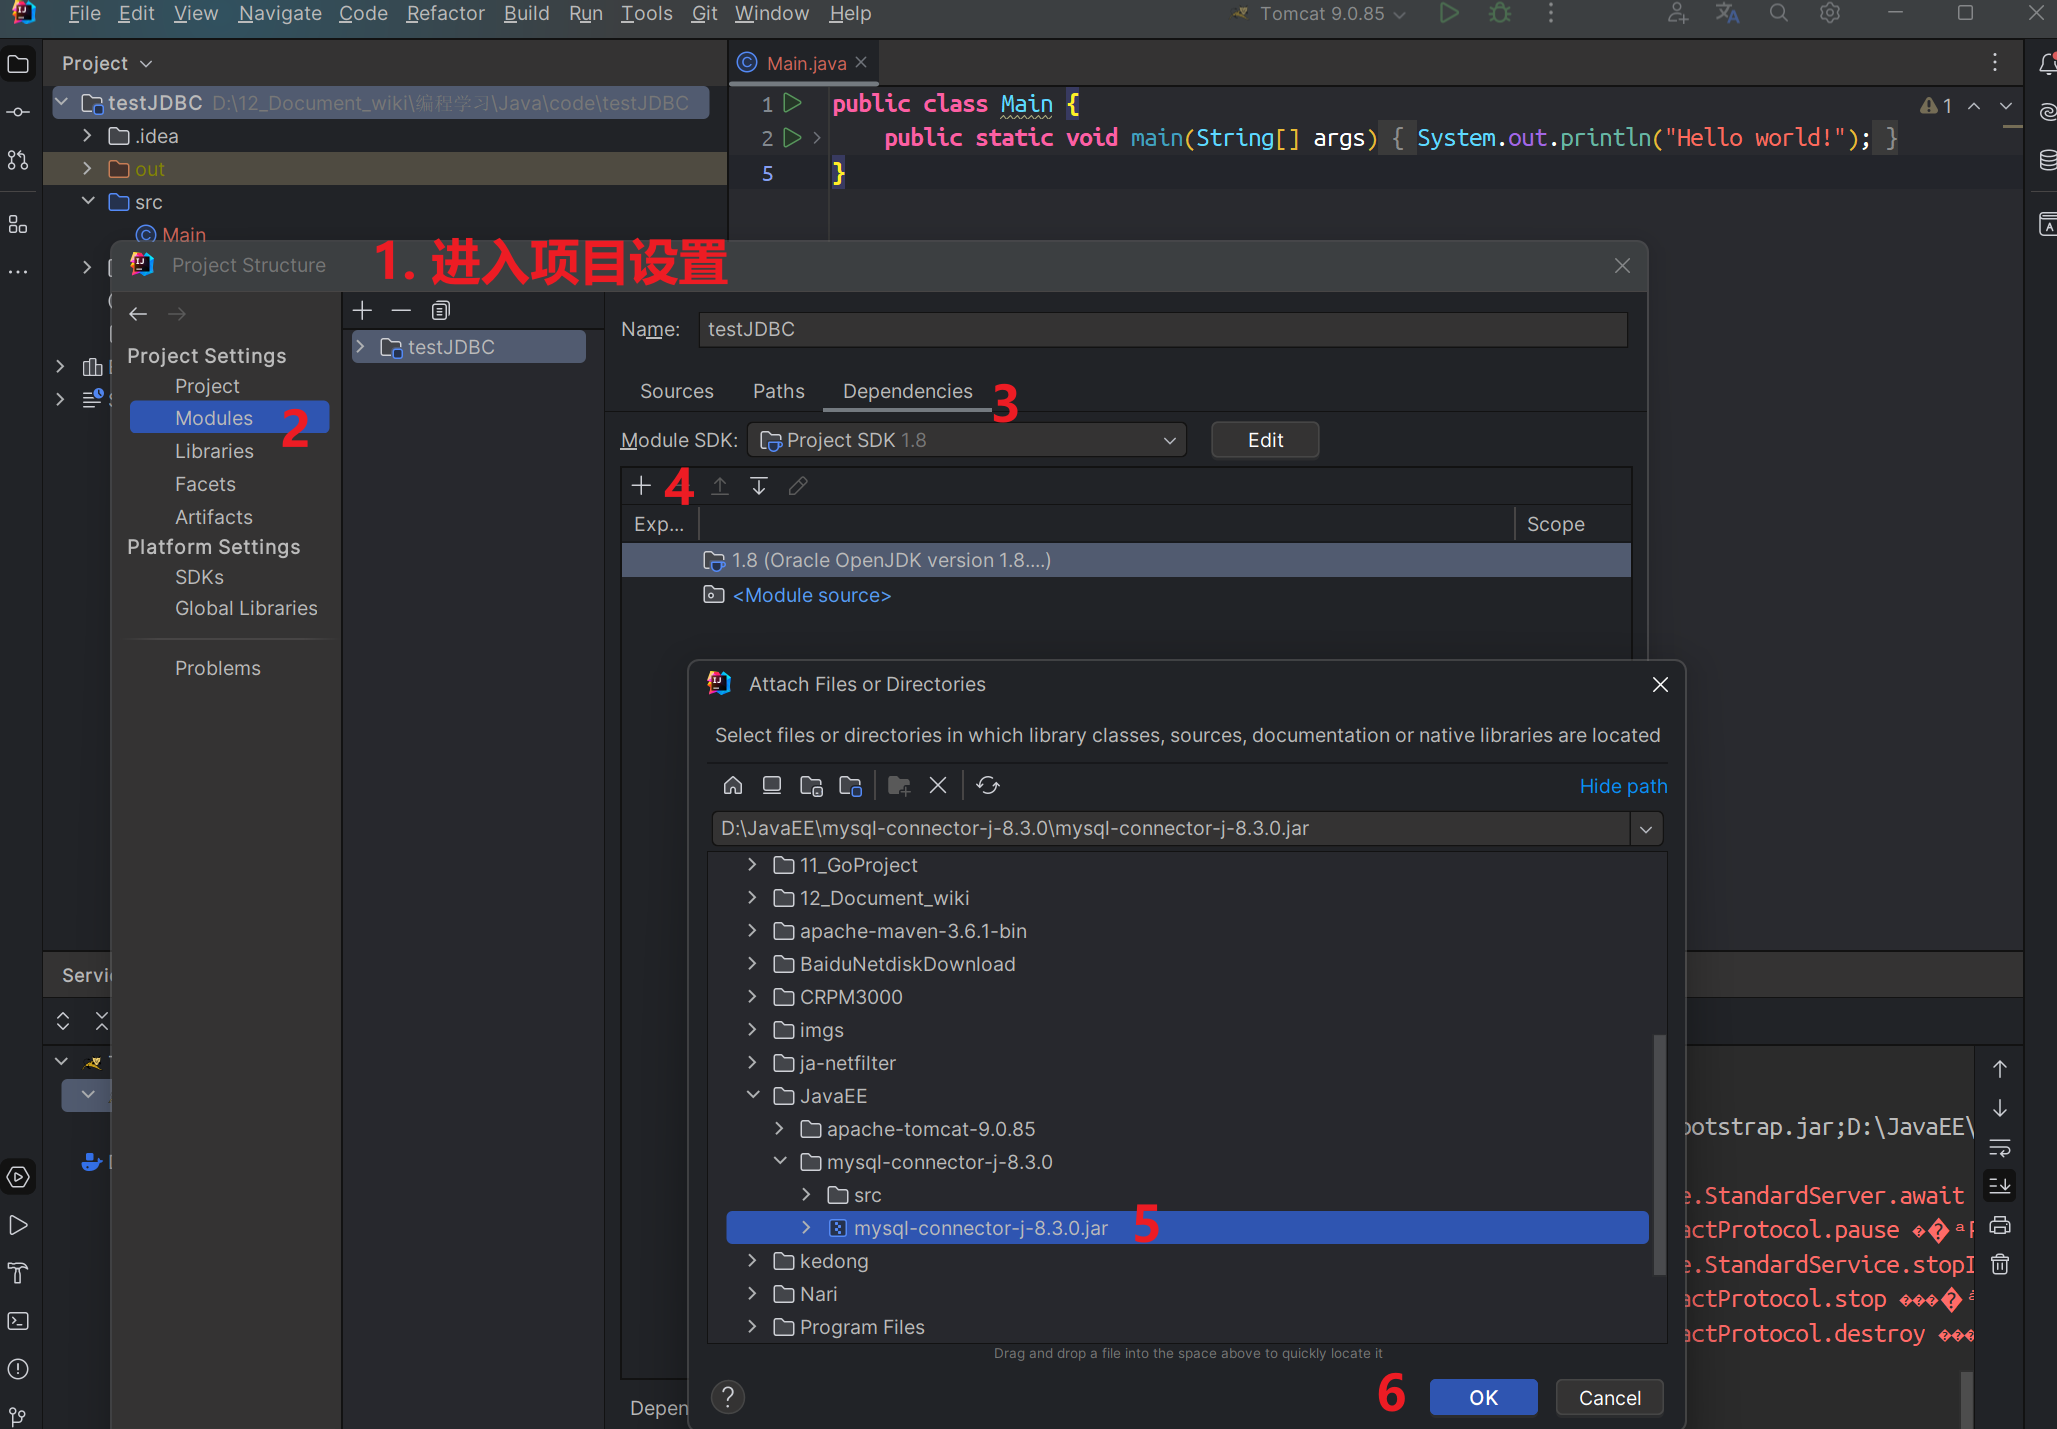Click the IDE settings gear icon
This screenshot has height=1429, width=2057.
(x=1830, y=14)
